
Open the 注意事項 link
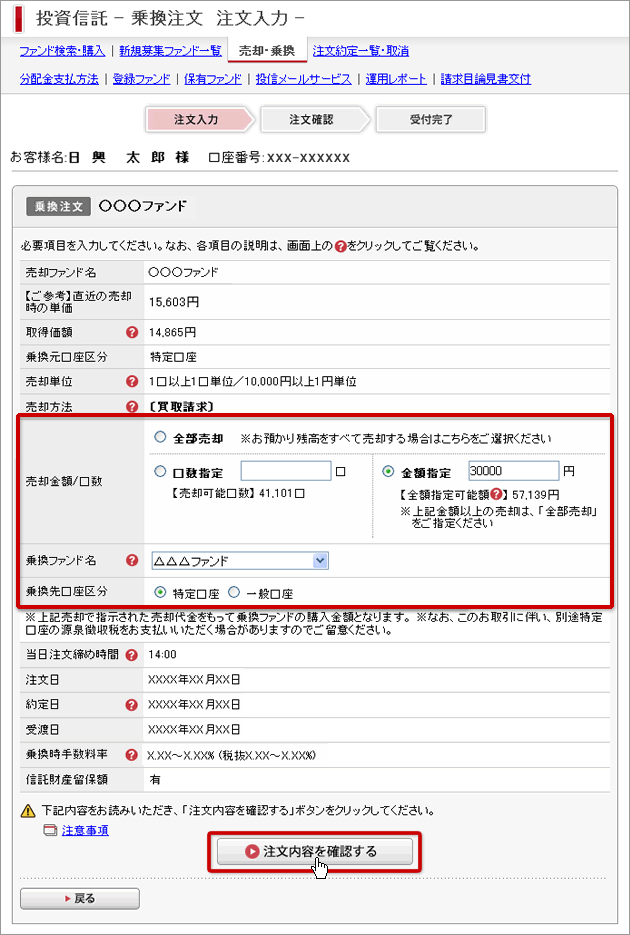pos(85,830)
